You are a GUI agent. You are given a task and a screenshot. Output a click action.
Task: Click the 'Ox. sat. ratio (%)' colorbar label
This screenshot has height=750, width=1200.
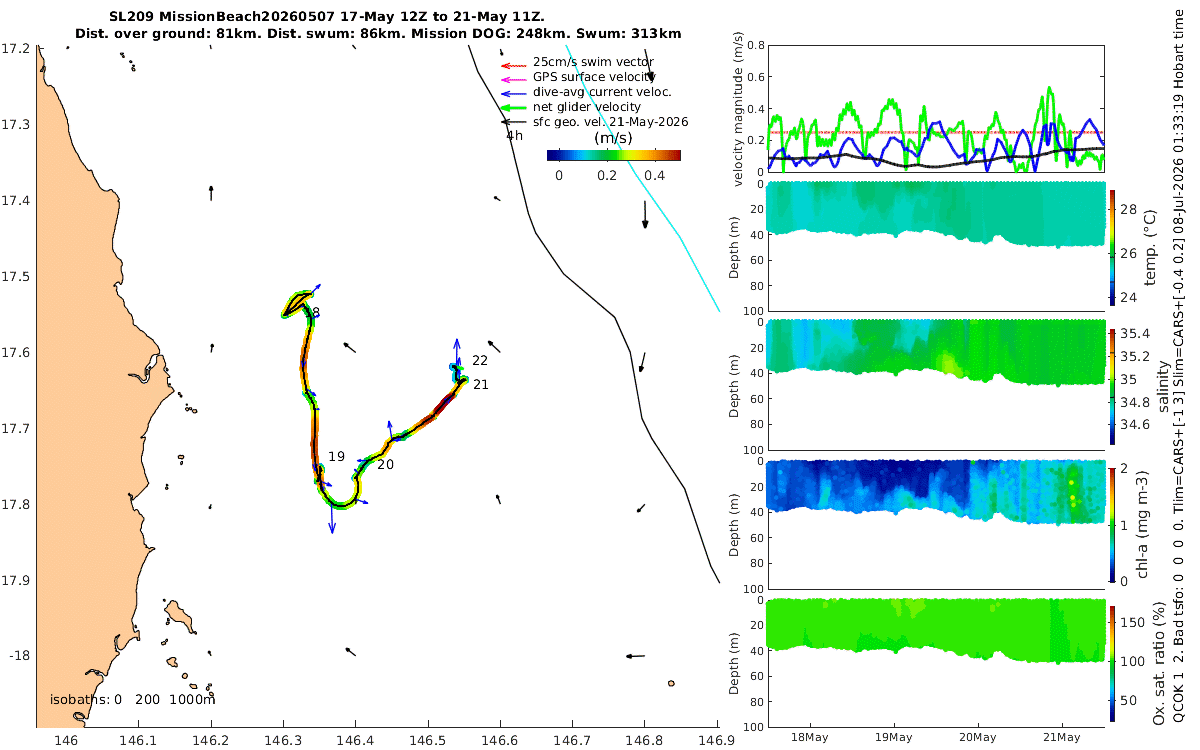1162,662
